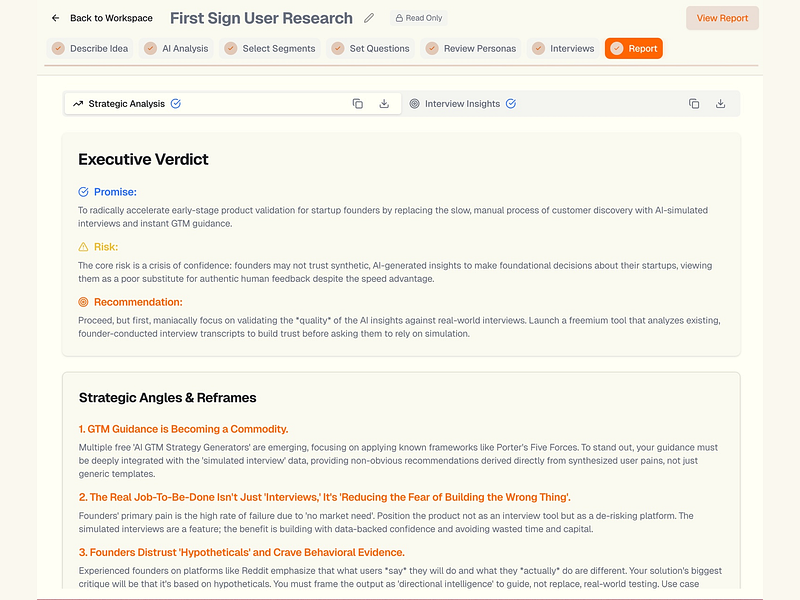Go to Select Segments step
Image resolution: width=800 pixels, height=600 pixels.
(270, 48)
